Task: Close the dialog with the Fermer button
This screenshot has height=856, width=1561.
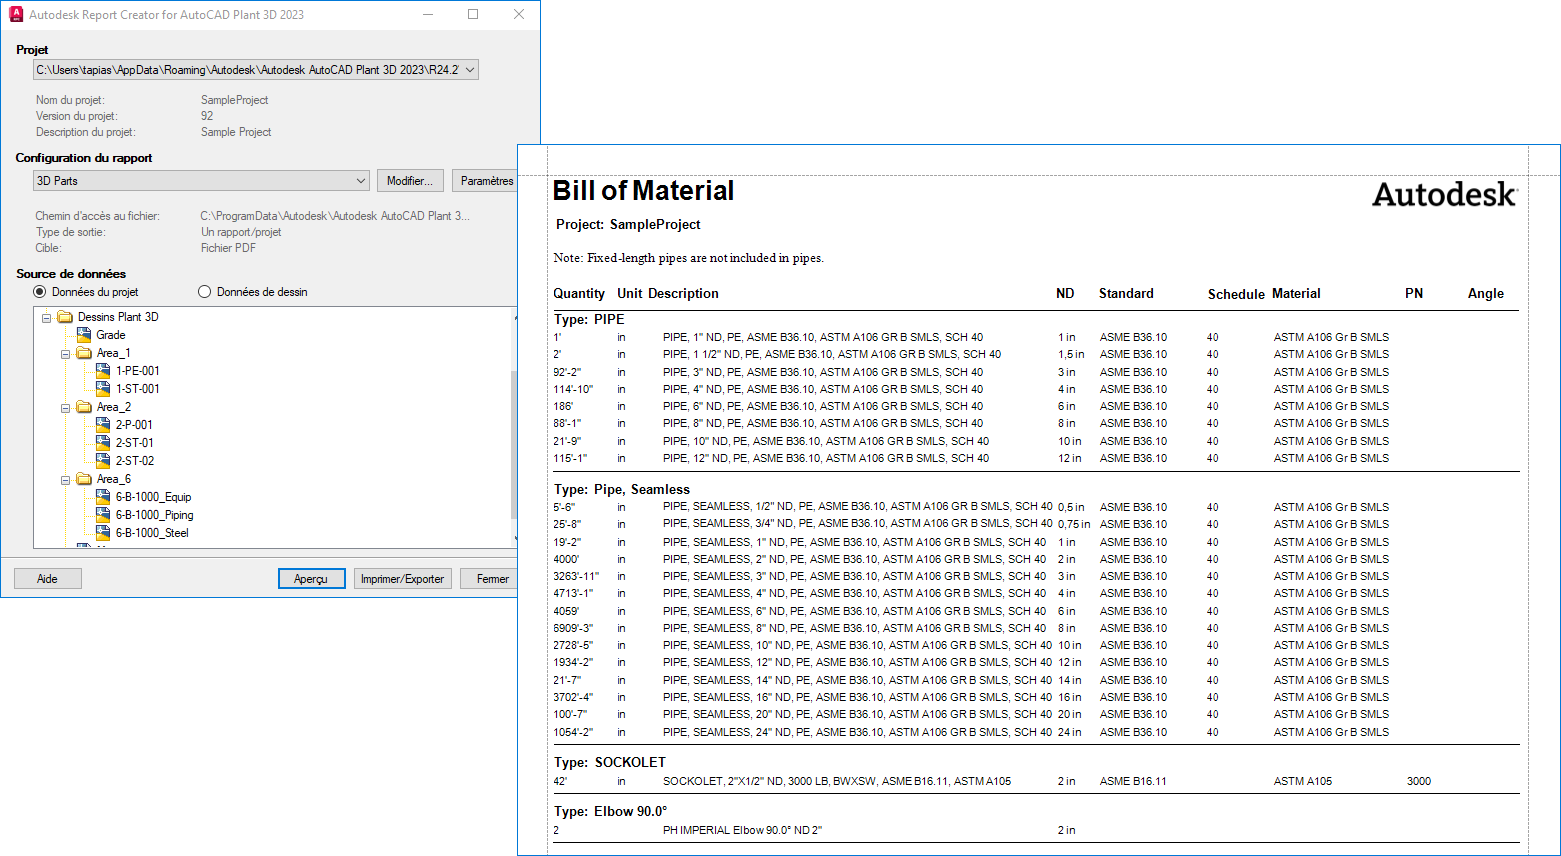Action: tap(490, 579)
